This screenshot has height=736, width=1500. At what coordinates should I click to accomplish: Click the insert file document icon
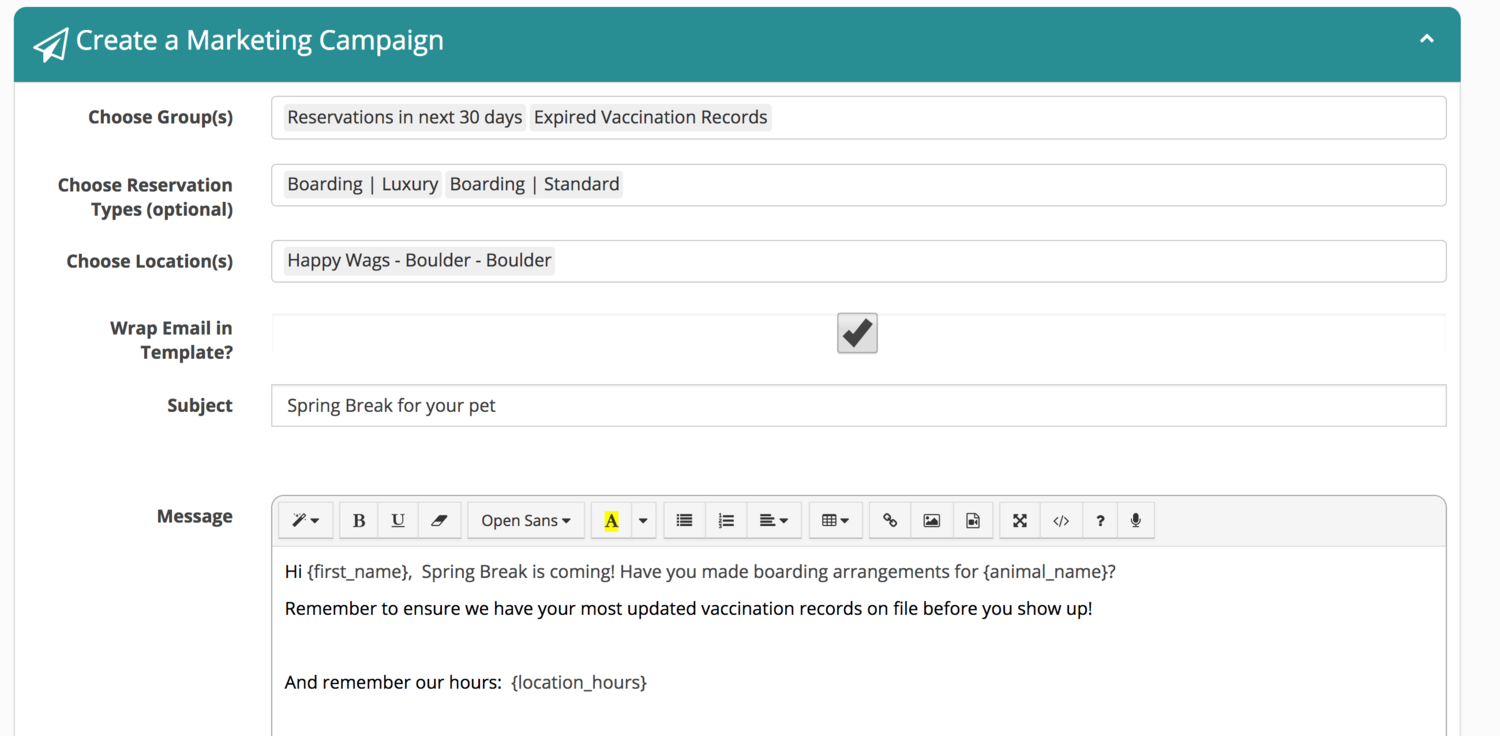[972, 520]
